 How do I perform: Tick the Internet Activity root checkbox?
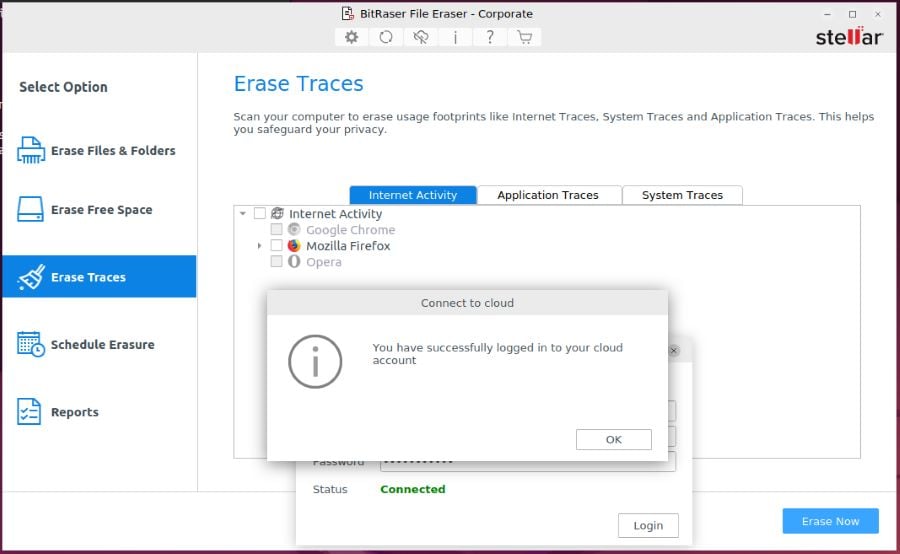point(260,214)
